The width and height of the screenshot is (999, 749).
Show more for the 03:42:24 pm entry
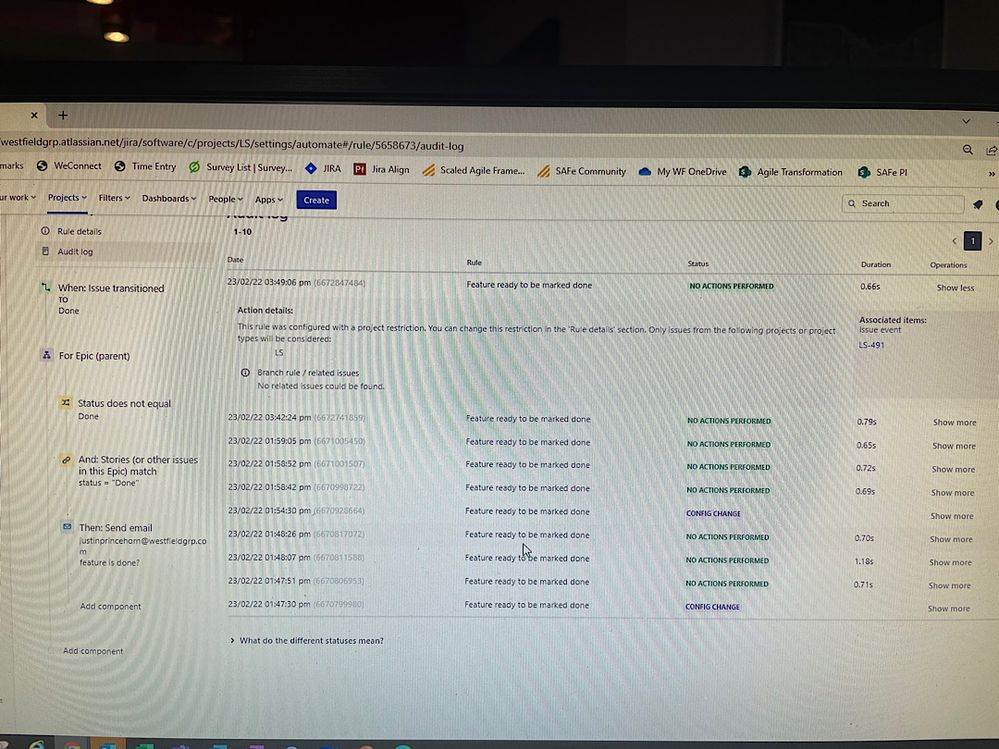954,422
